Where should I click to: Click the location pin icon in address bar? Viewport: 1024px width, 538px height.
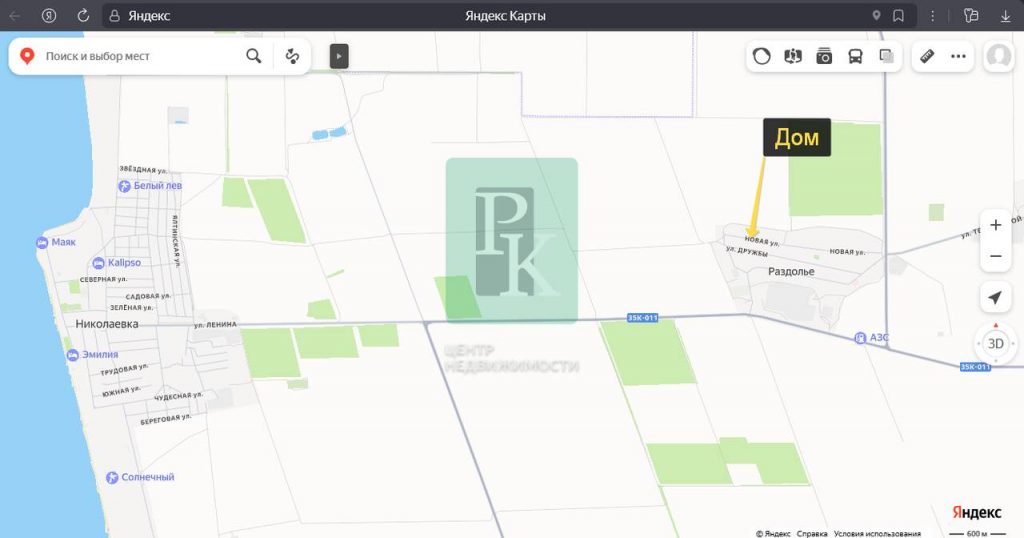pyautogui.click(x=876, y=16)
